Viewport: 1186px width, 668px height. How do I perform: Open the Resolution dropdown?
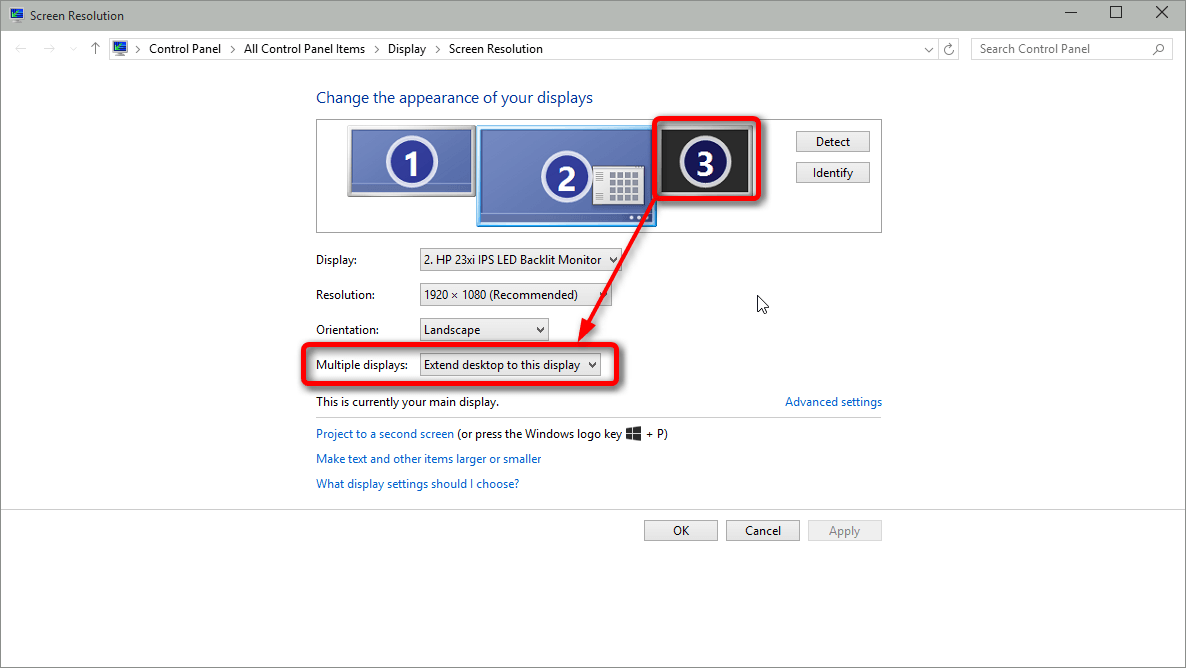tap(515, 295)
